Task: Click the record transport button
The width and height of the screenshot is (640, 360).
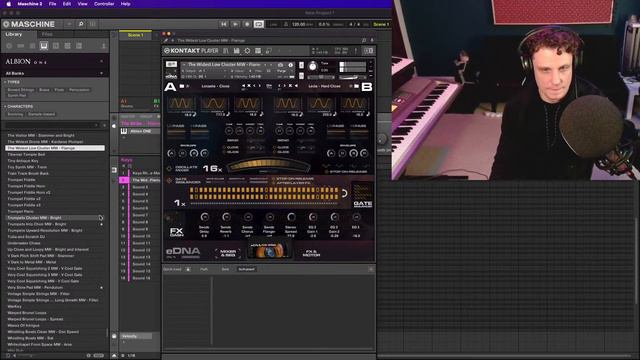Action: coord(247,24)
